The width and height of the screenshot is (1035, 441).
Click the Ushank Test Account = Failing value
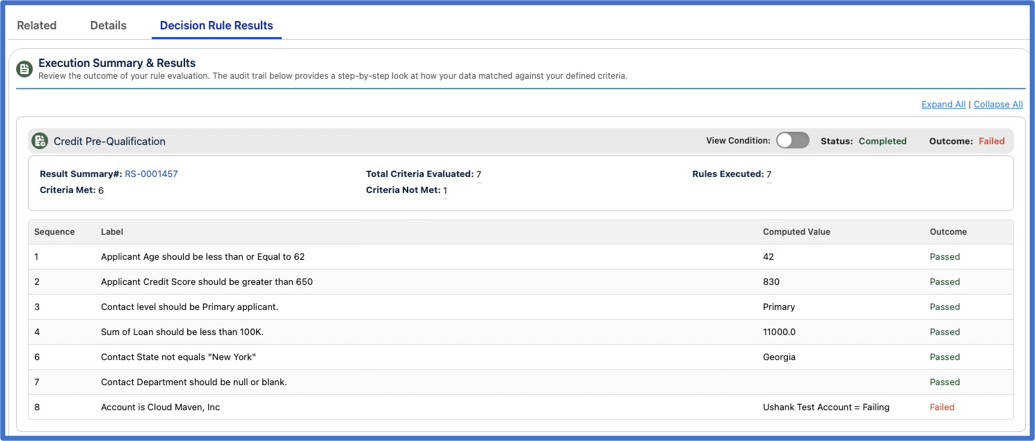[x=826, y=407]
